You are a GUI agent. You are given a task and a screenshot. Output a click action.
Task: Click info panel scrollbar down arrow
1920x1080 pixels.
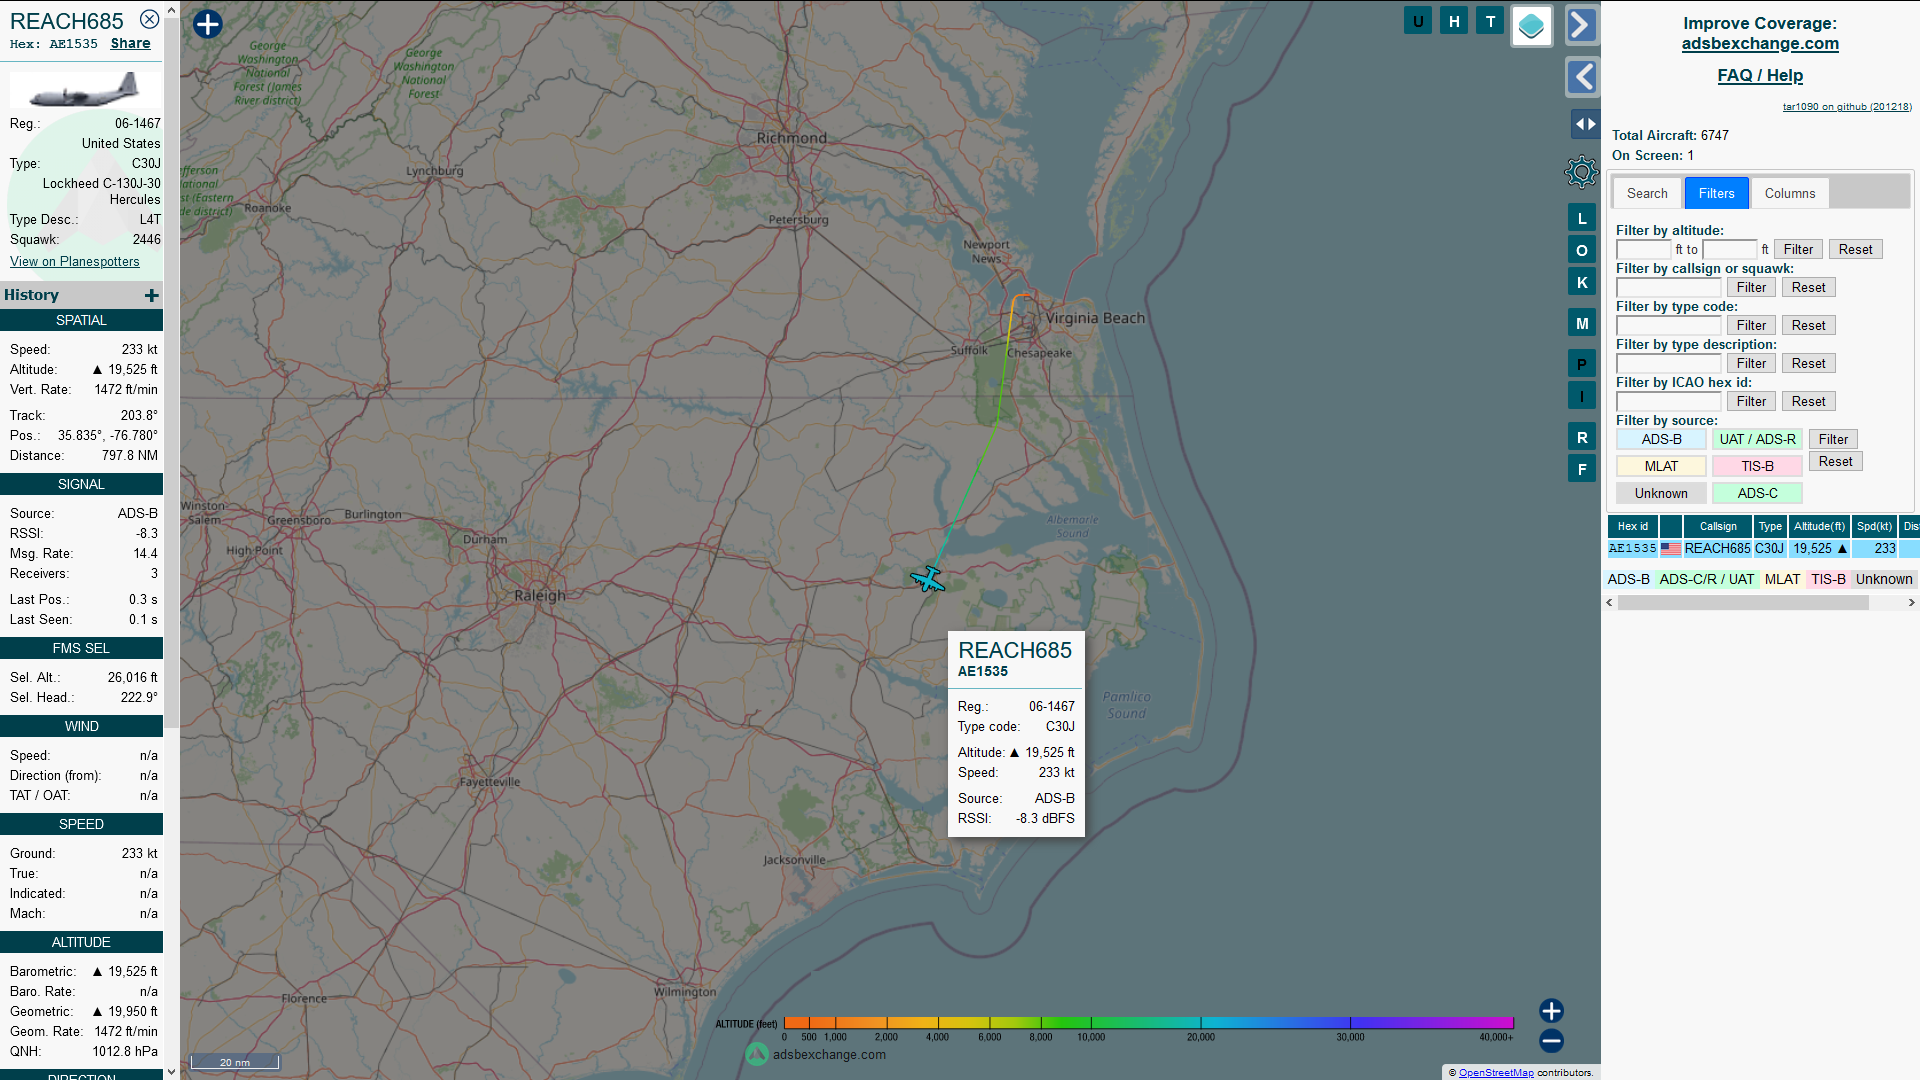point(172,1071)
